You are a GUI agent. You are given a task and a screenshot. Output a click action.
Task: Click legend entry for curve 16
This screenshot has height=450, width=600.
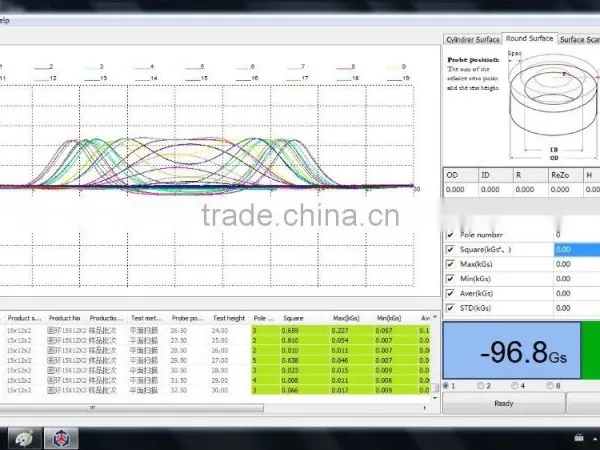(x=247, y=78)
